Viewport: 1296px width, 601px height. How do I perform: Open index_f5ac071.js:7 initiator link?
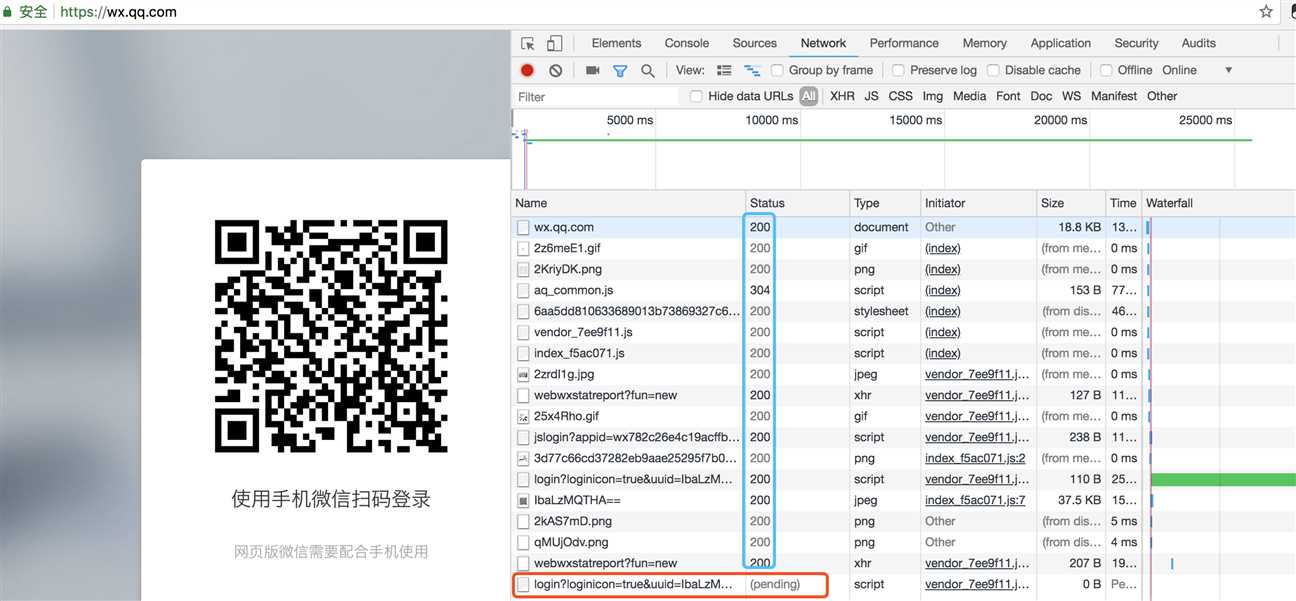click(975, 500)
